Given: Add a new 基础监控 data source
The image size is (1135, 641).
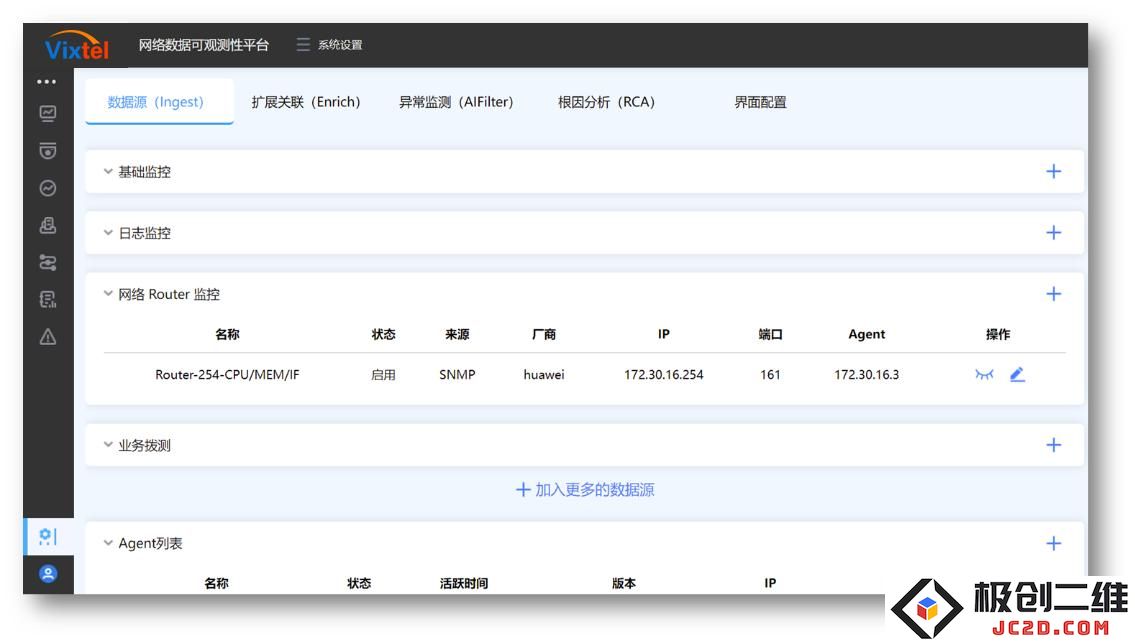Looking at the screenshot, I should 1053,171.
